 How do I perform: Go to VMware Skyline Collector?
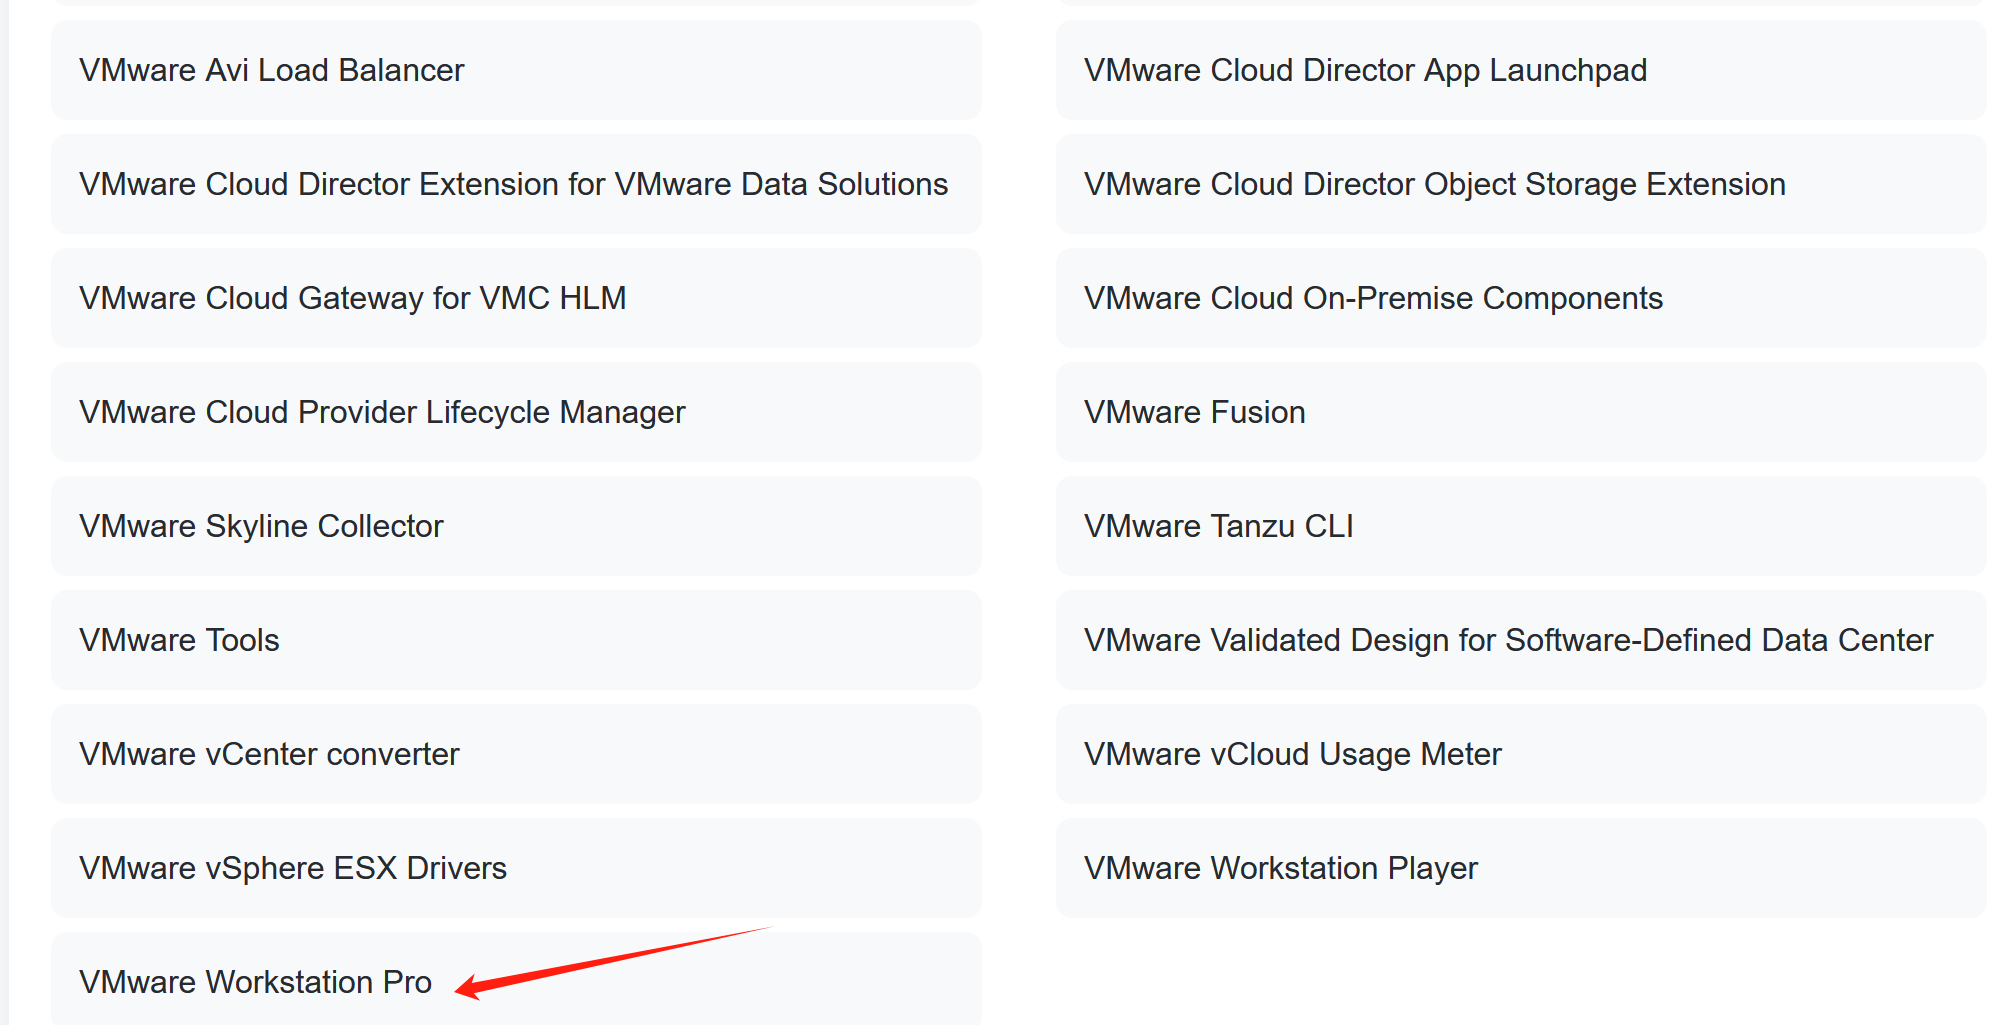pyautogui.click(x=516, y=526)
